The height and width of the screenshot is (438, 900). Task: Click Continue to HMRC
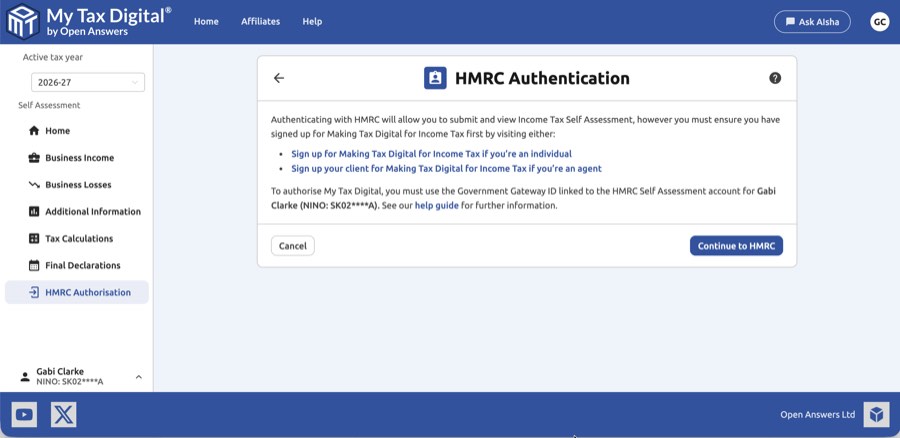(736, 246)
